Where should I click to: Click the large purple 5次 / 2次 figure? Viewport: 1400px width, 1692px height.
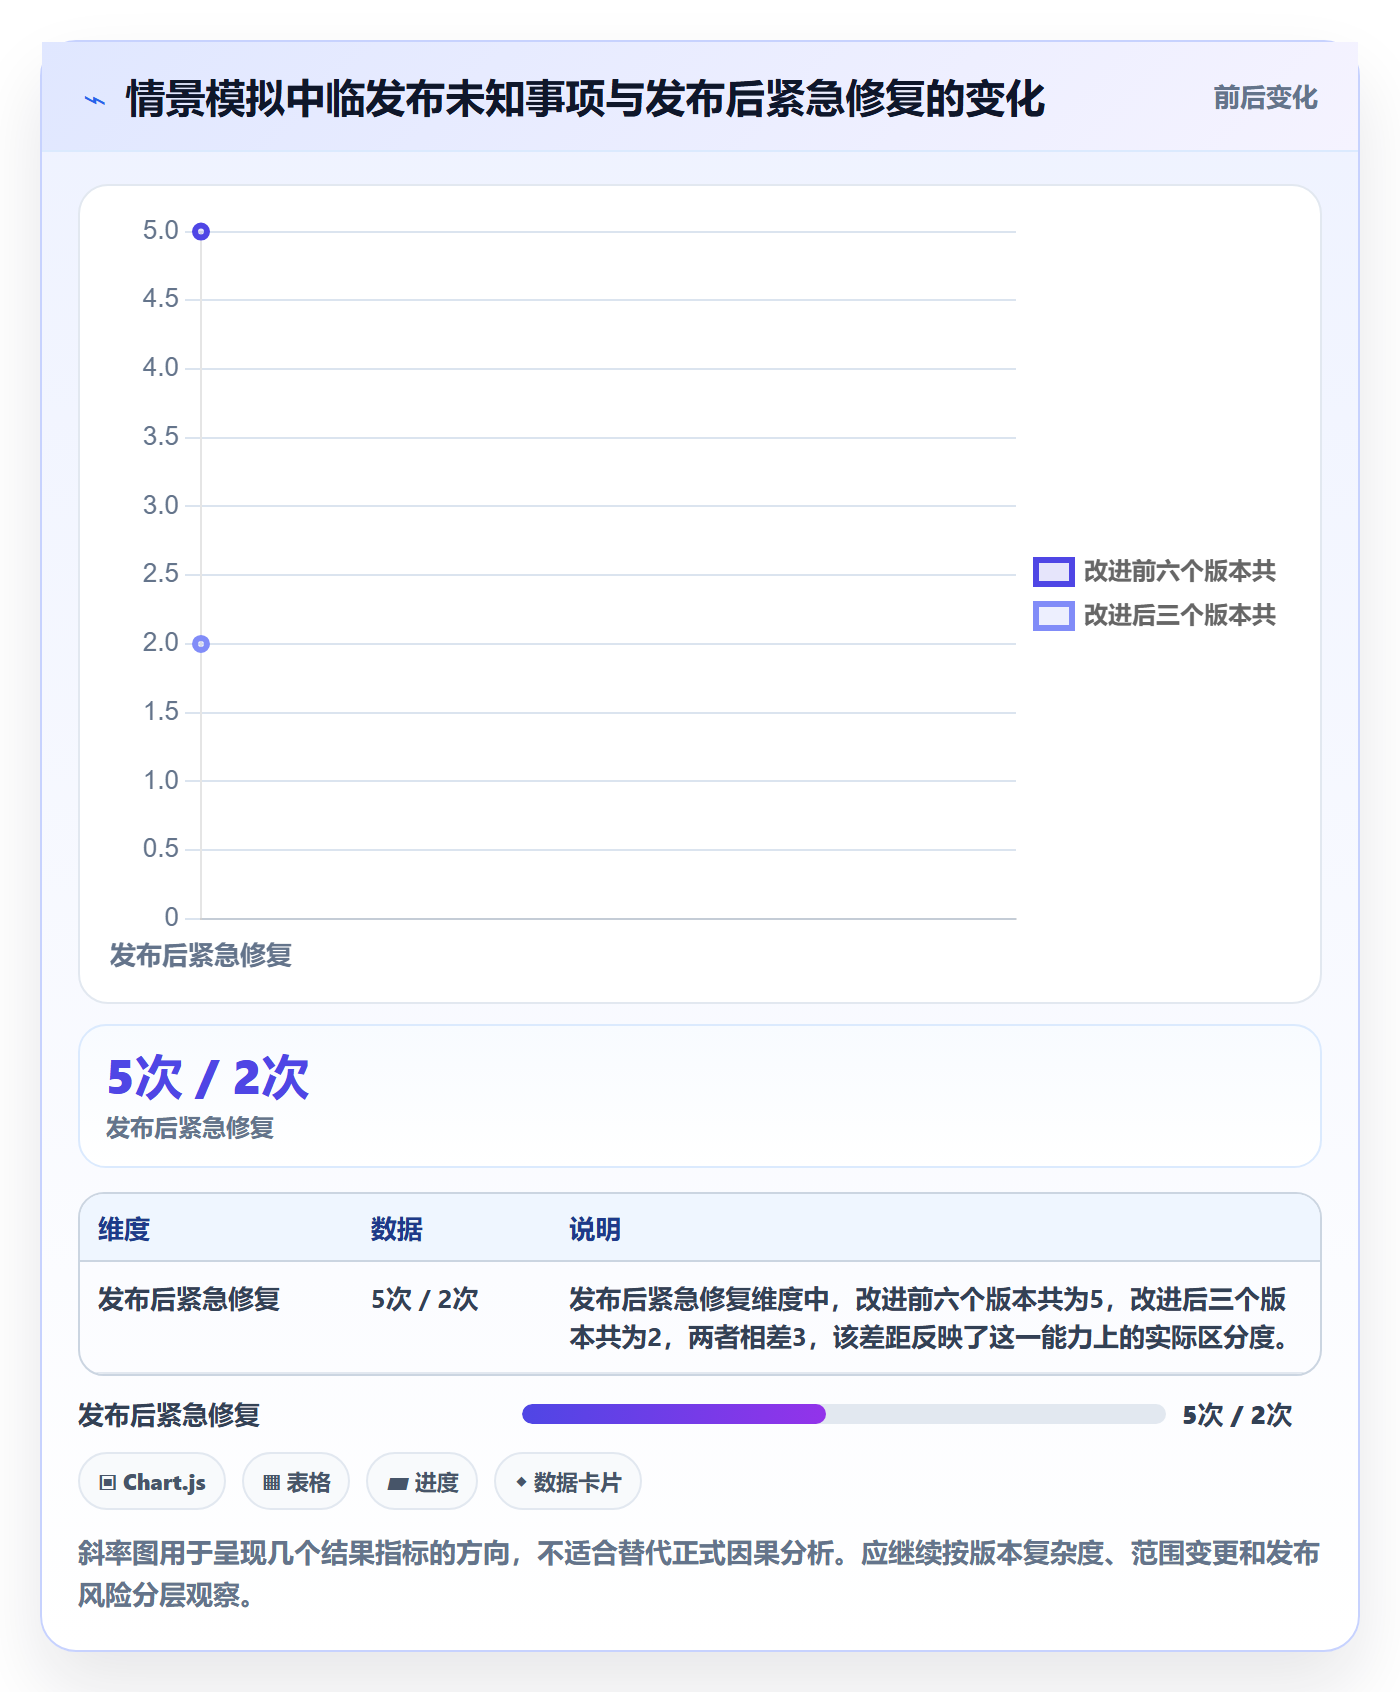208,1078
